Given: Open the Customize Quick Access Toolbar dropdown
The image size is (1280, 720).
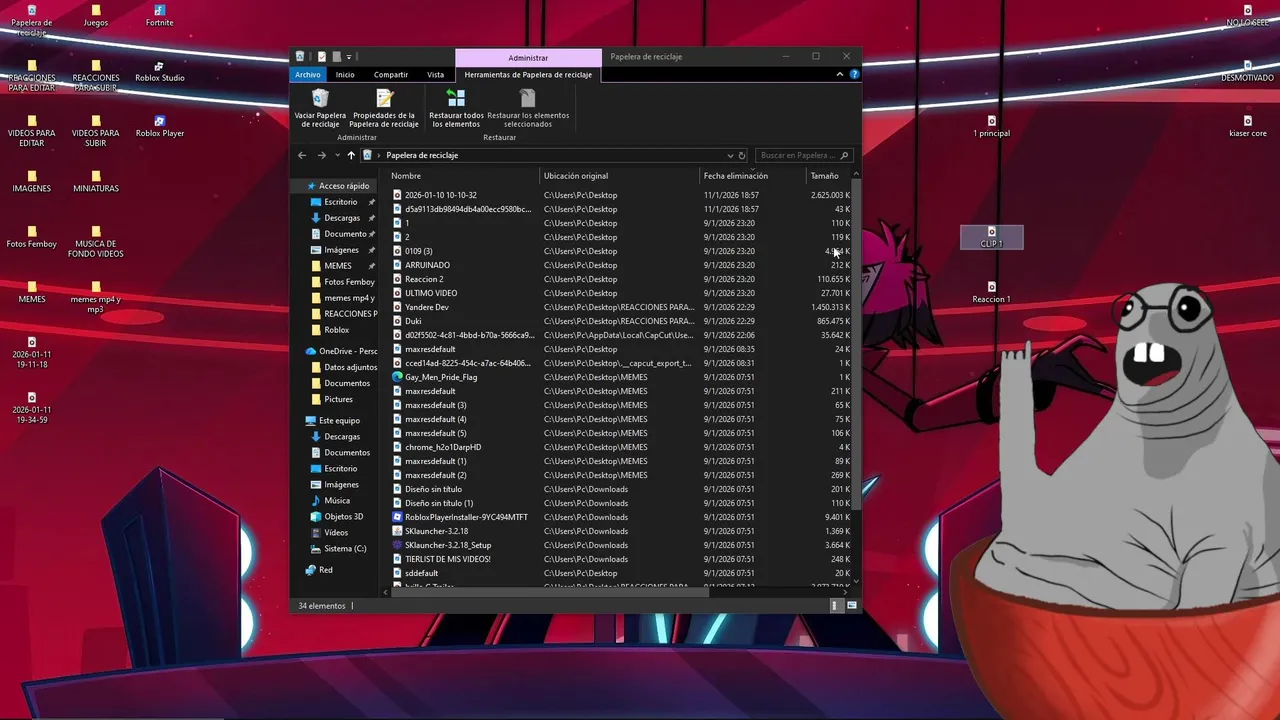Looking at the screenshot, I should 349,57.
